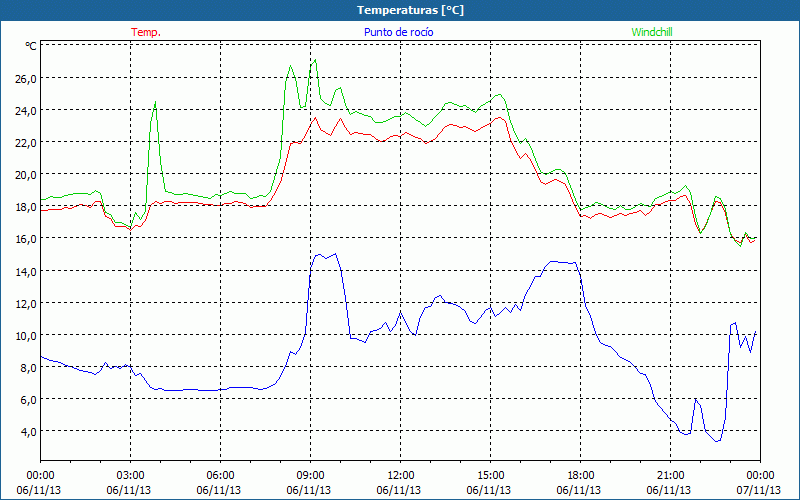
Task: Click the '26,0' y-axis value
Action: point(26,79)
